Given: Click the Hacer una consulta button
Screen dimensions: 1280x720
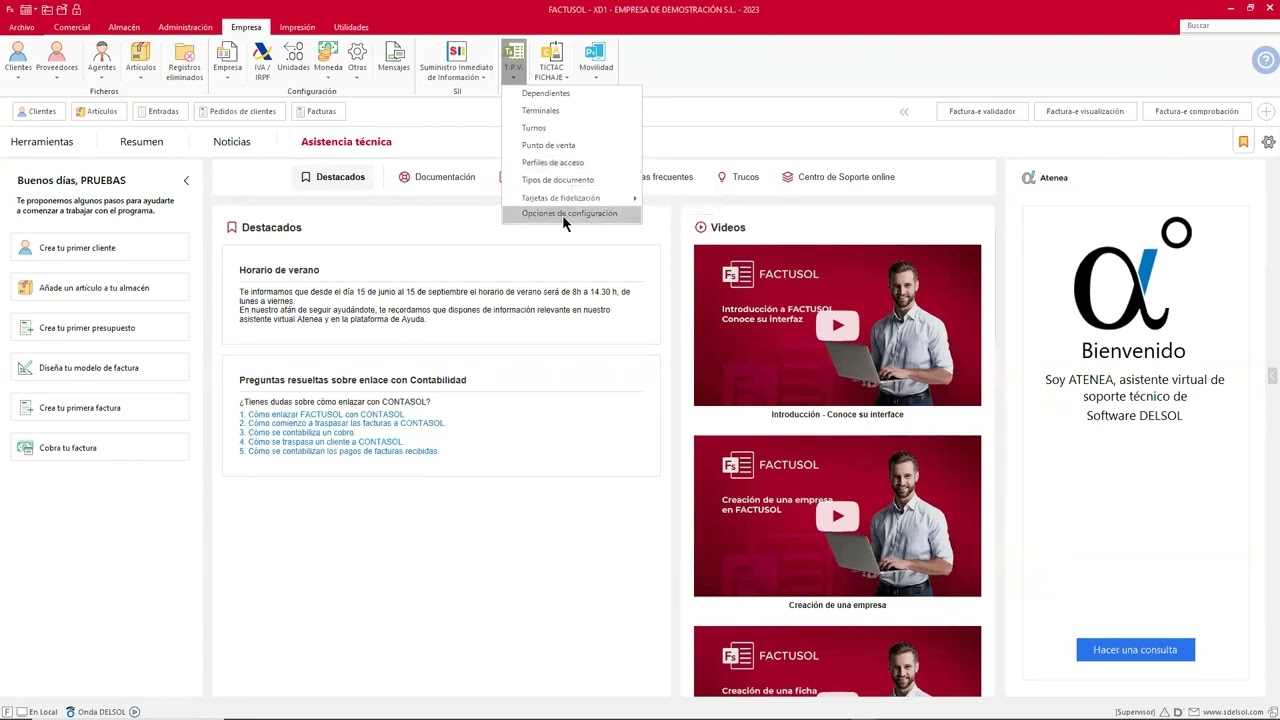Looking at the screenshot, I should (x=1135, y=650).
